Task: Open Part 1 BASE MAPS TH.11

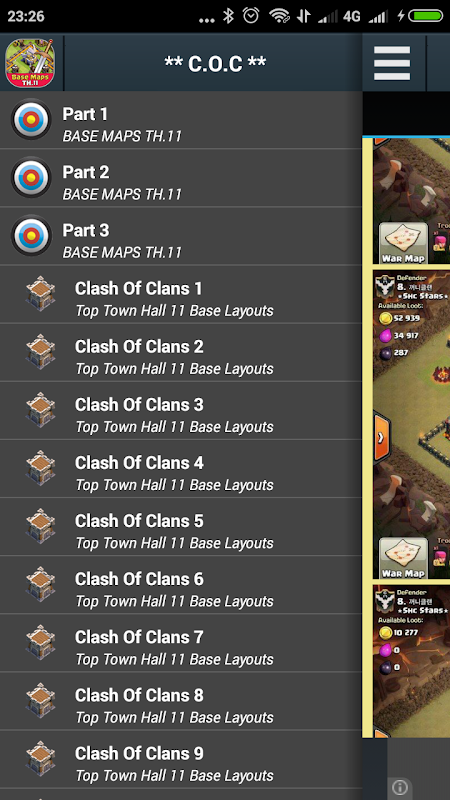Action: coord(181,120)
